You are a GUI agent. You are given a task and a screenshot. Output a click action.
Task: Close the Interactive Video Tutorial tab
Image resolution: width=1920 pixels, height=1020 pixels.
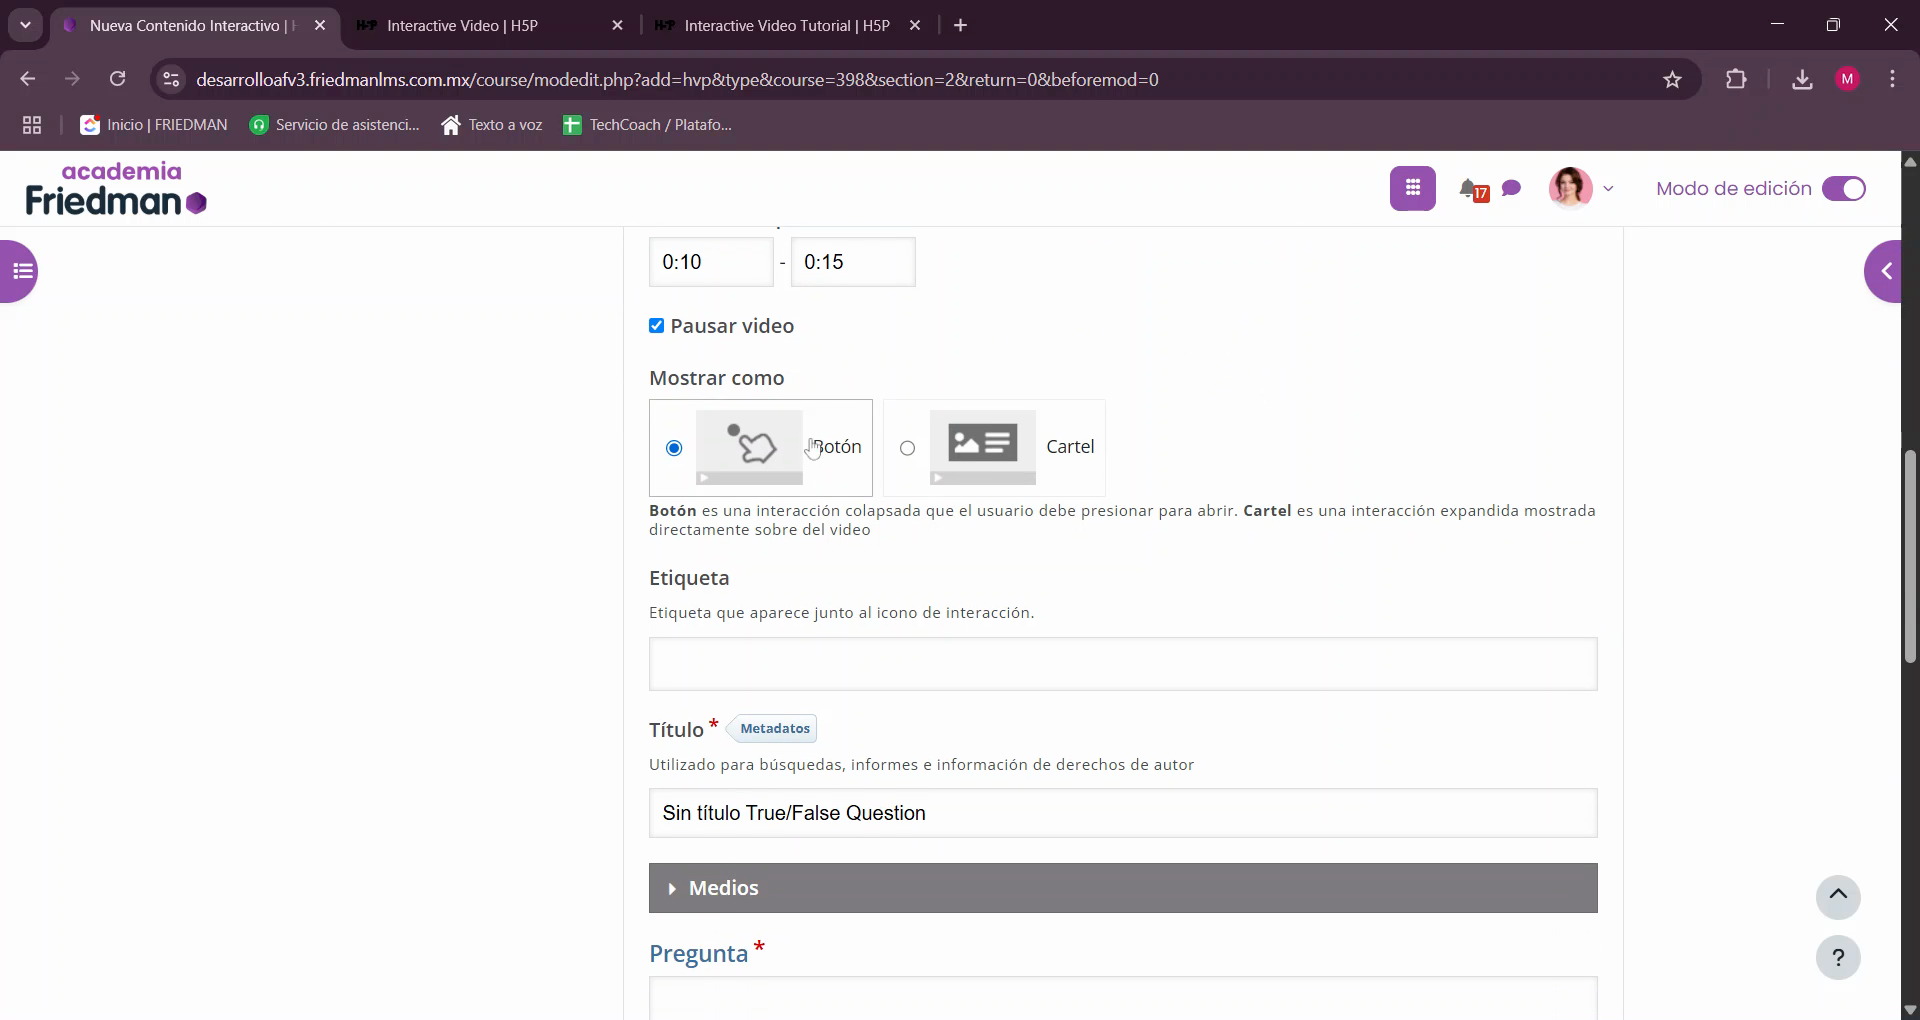915,26
